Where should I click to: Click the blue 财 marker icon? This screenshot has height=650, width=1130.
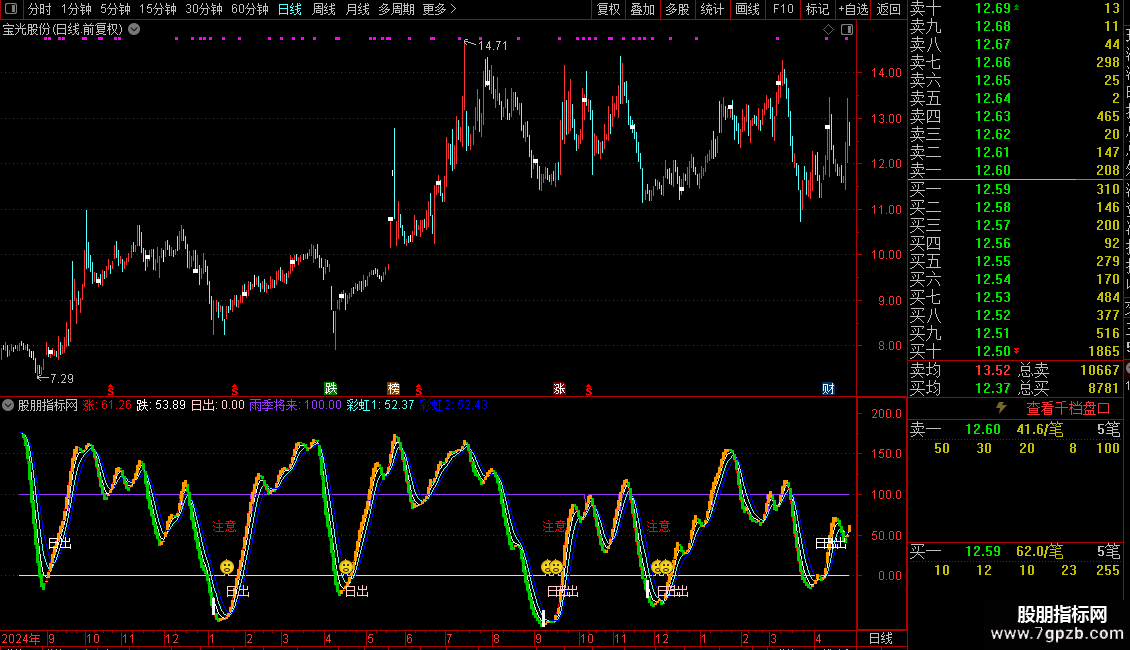click(x=828, y=388)
